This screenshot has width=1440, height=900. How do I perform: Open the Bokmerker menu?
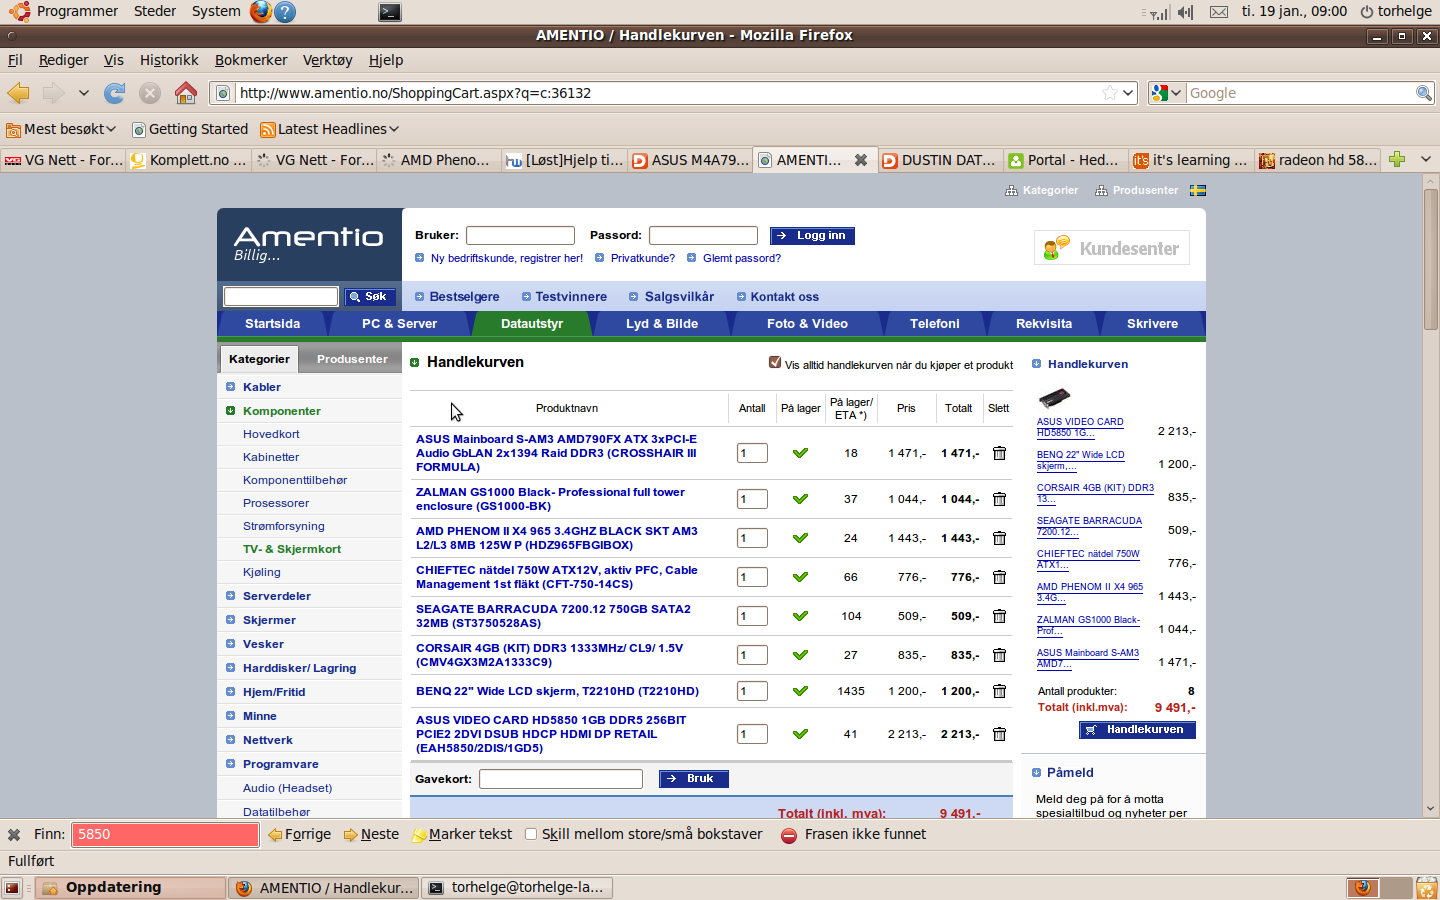[x=251, y=60]
